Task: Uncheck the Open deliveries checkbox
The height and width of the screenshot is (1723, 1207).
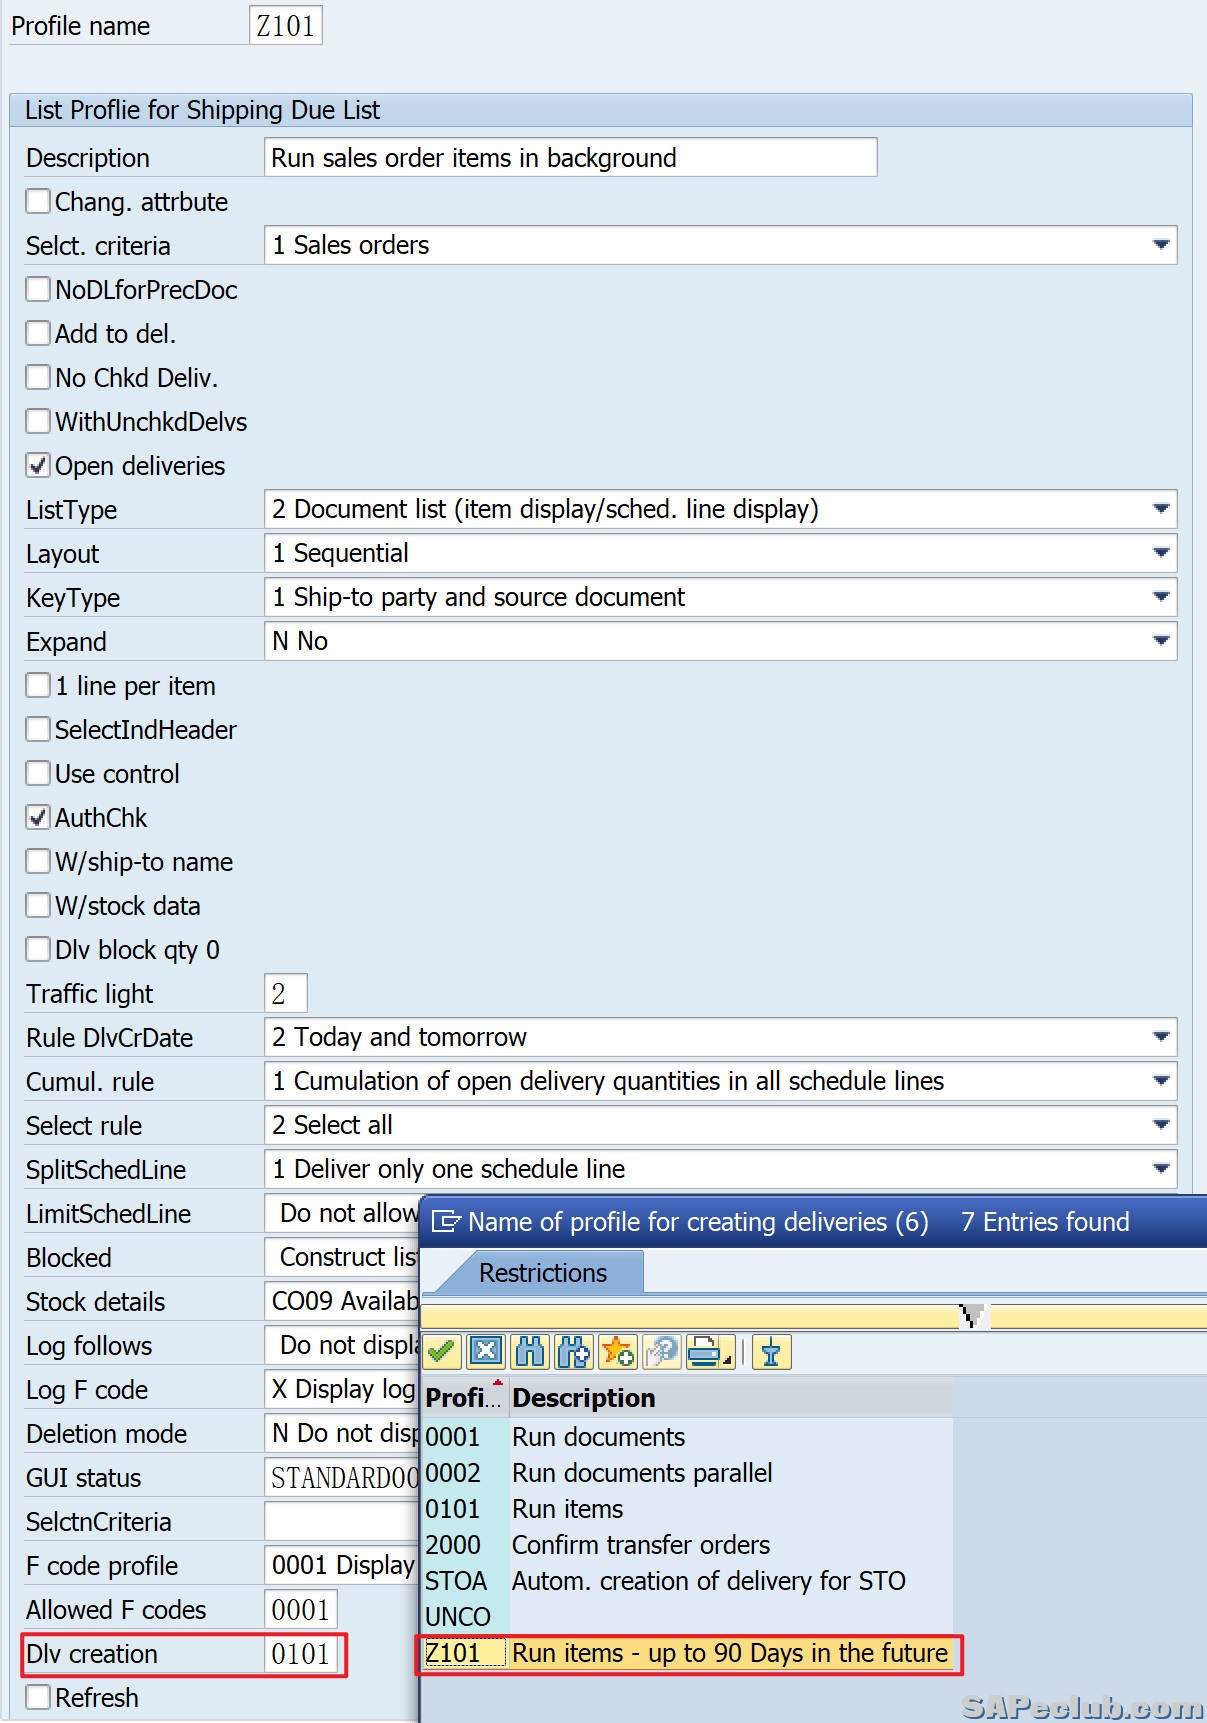Action: pyautogui.click(x=38, y=466)
